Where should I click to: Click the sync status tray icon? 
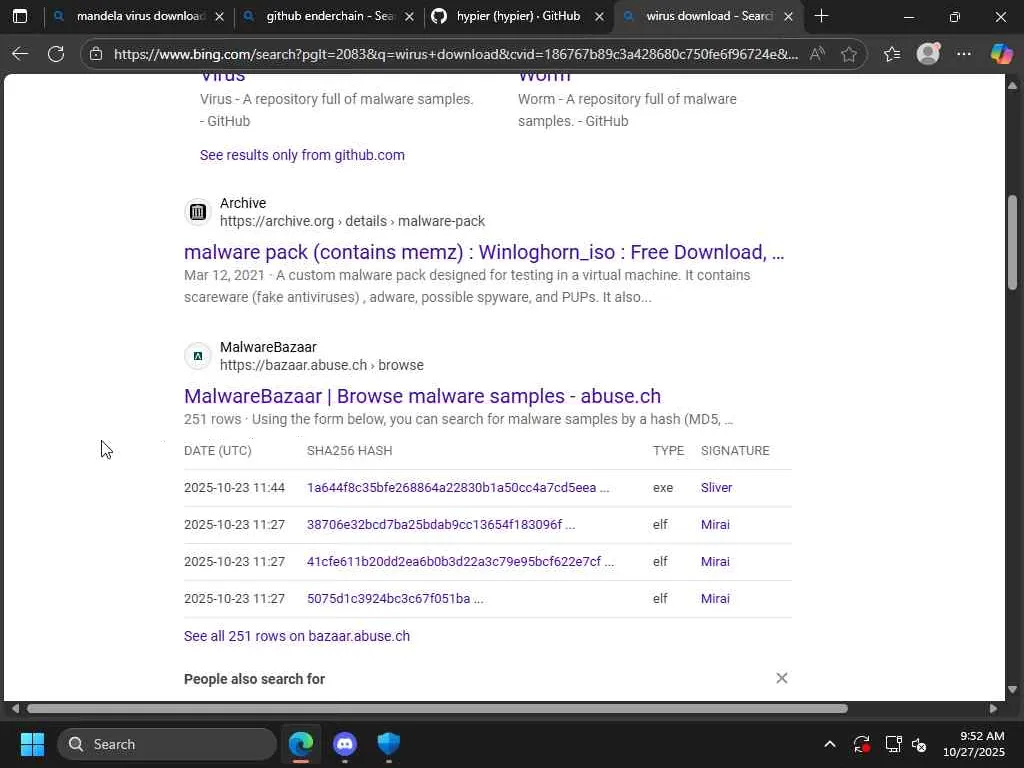861,744
